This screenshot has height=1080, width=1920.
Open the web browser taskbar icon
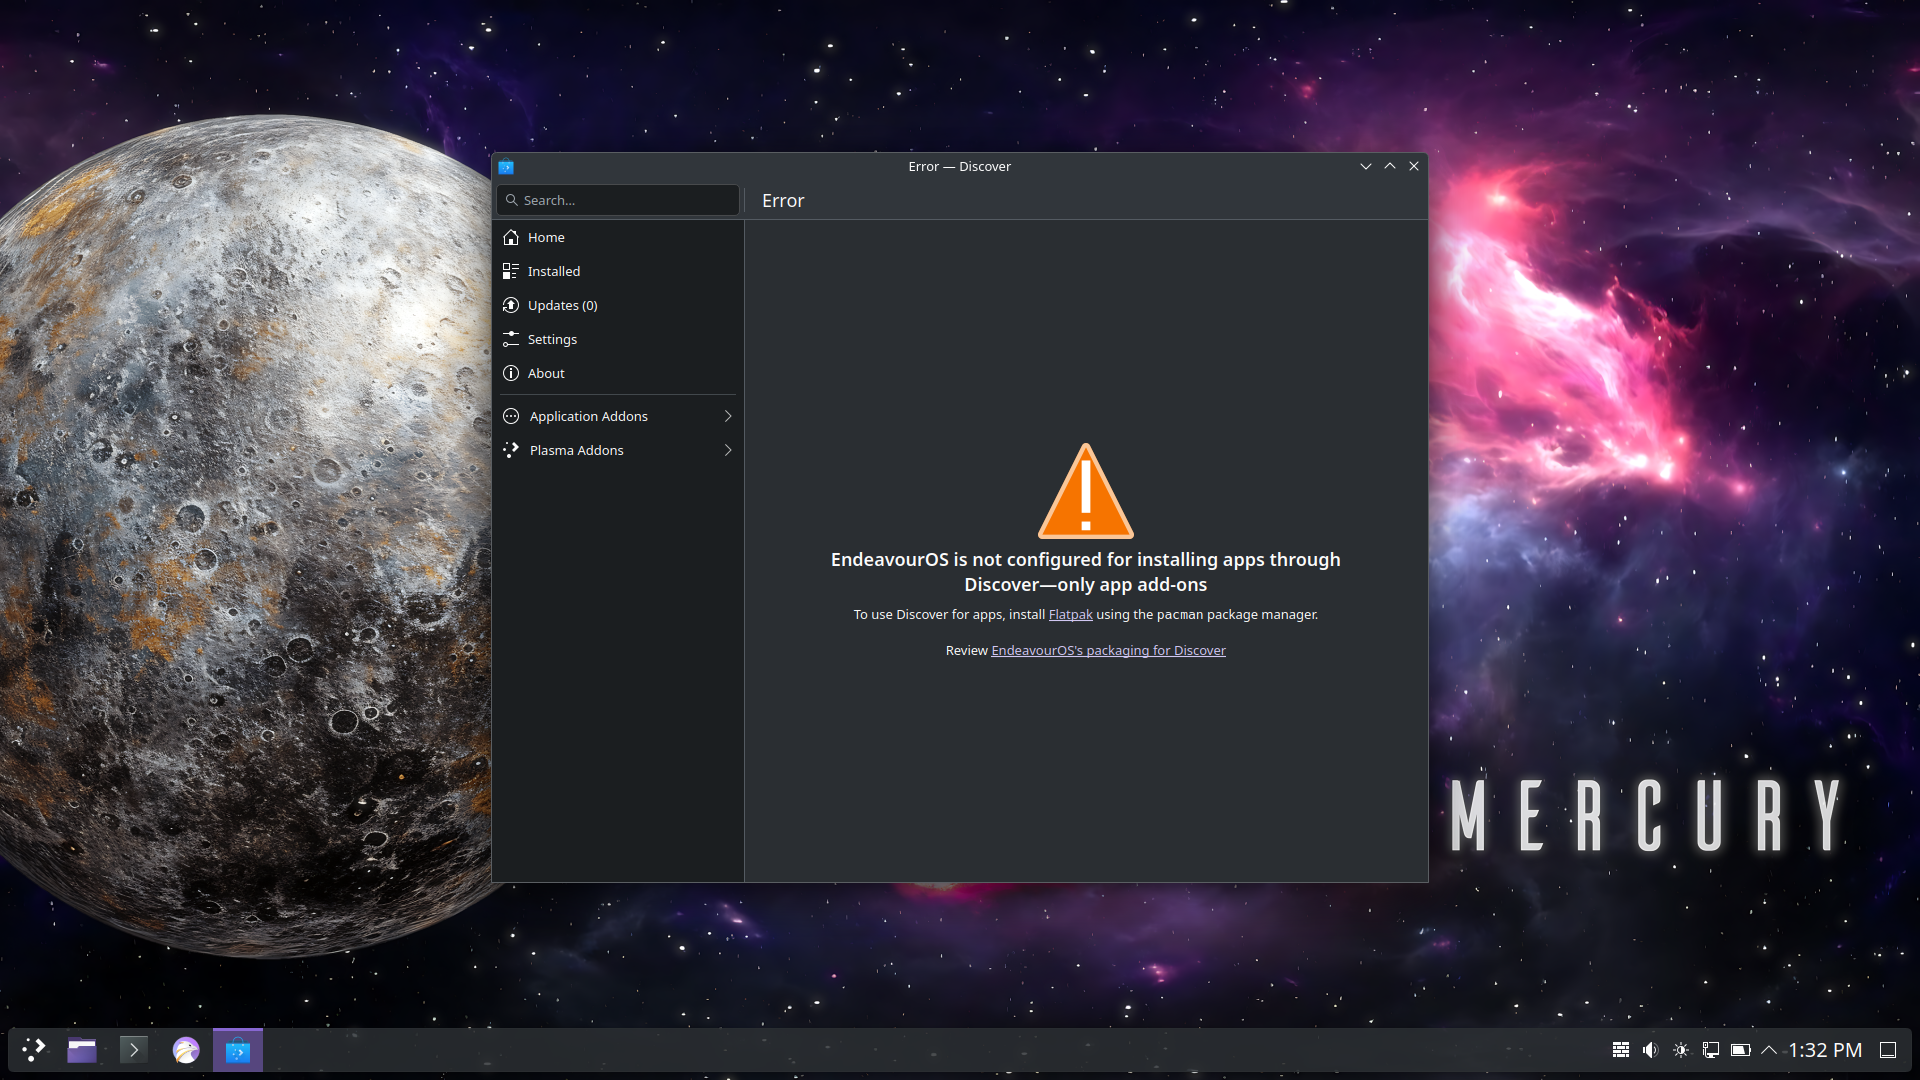pos(186,1050)
